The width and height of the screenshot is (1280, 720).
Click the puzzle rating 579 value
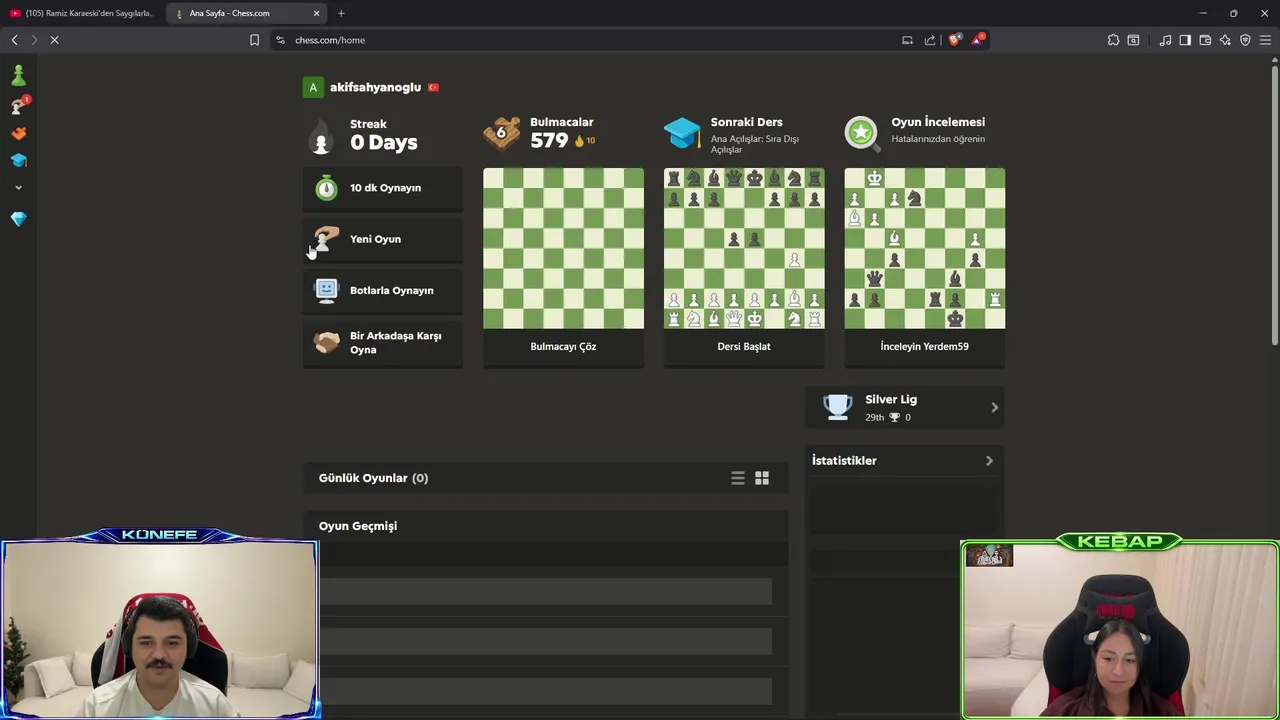(549, 141)
